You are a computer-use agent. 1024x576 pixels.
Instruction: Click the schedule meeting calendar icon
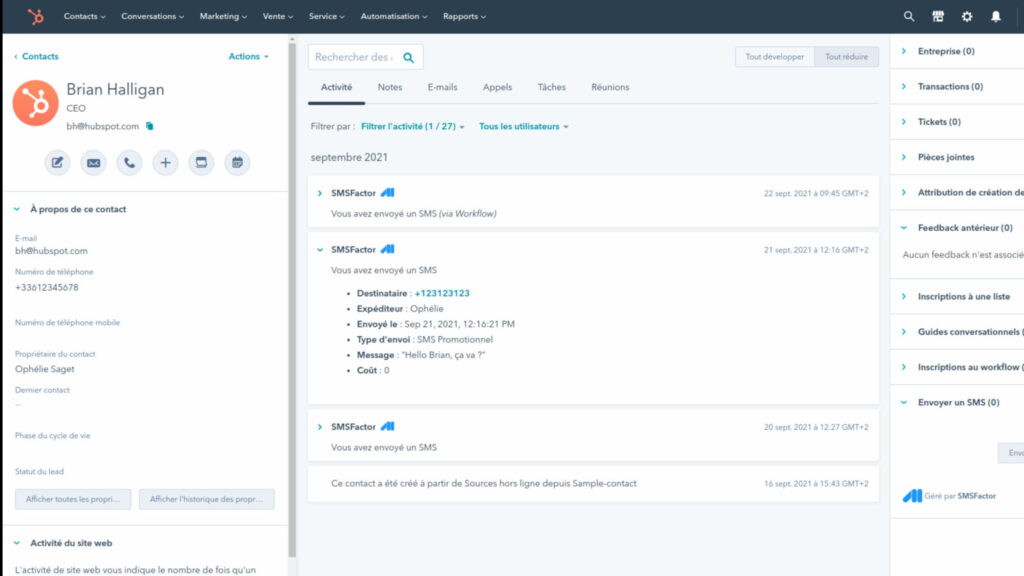(x=237, y=162)
